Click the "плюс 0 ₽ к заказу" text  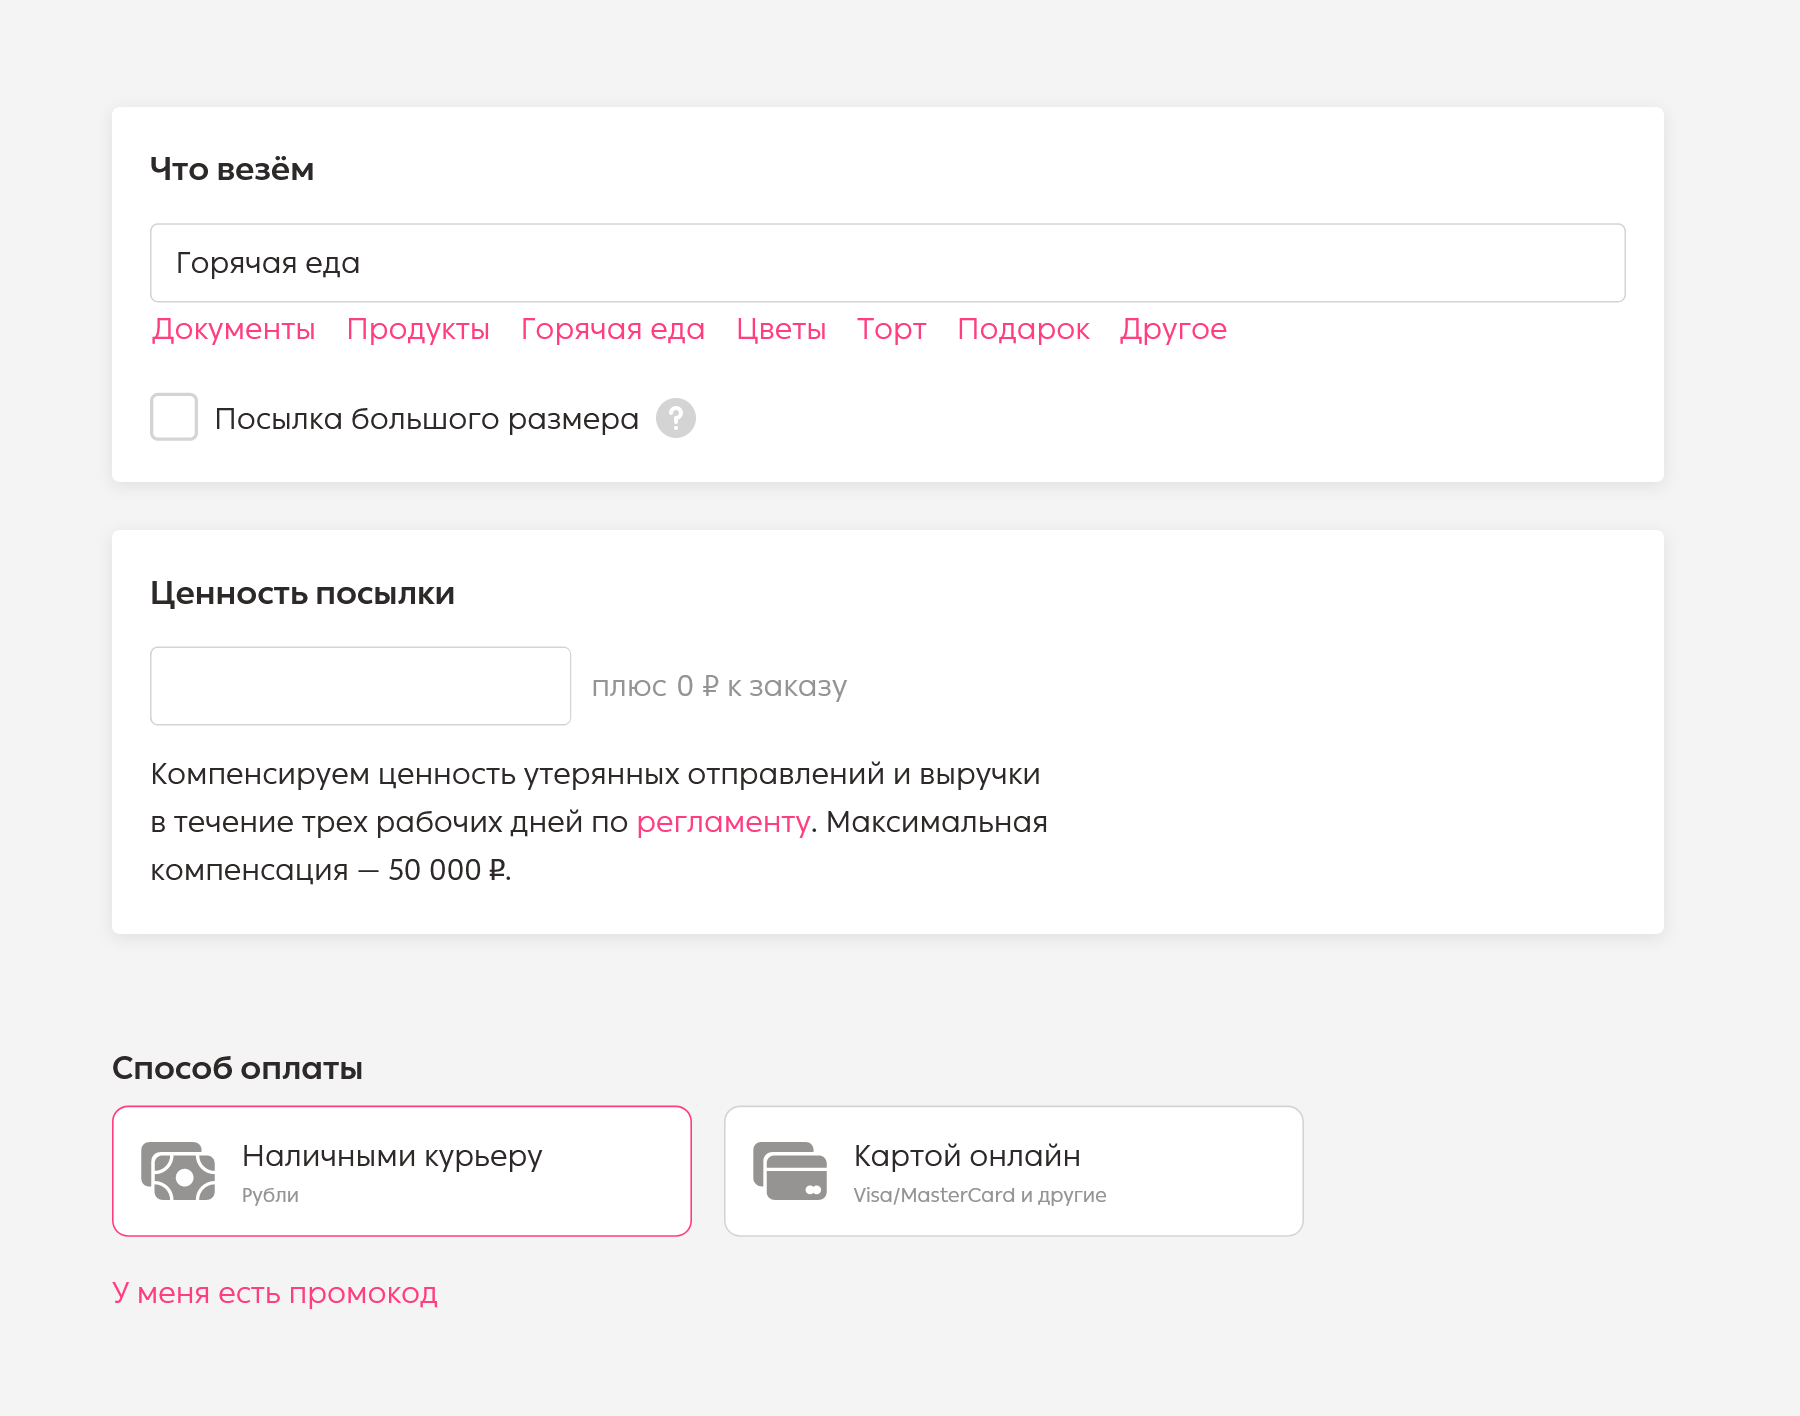(719, 686)
